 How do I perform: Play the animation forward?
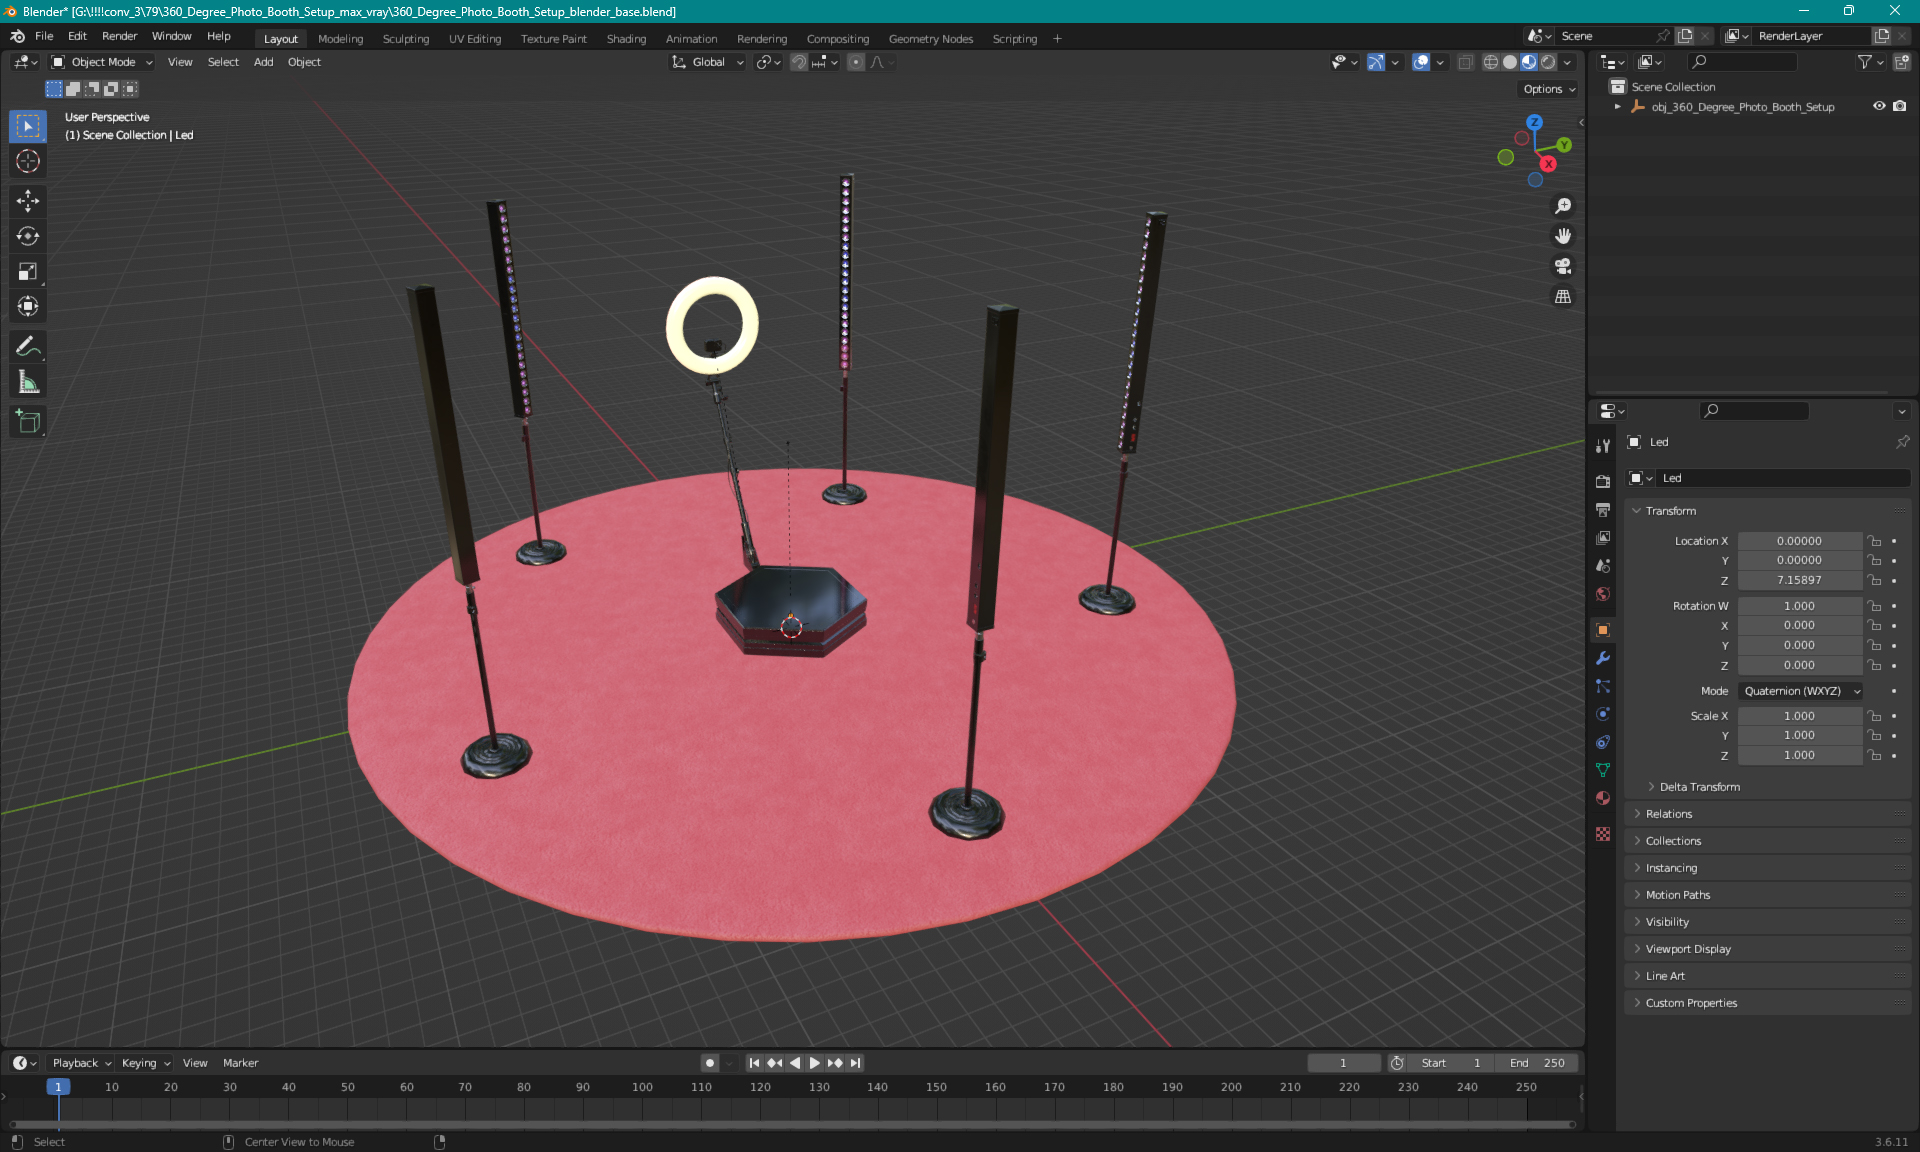[x=815, y=1063]
